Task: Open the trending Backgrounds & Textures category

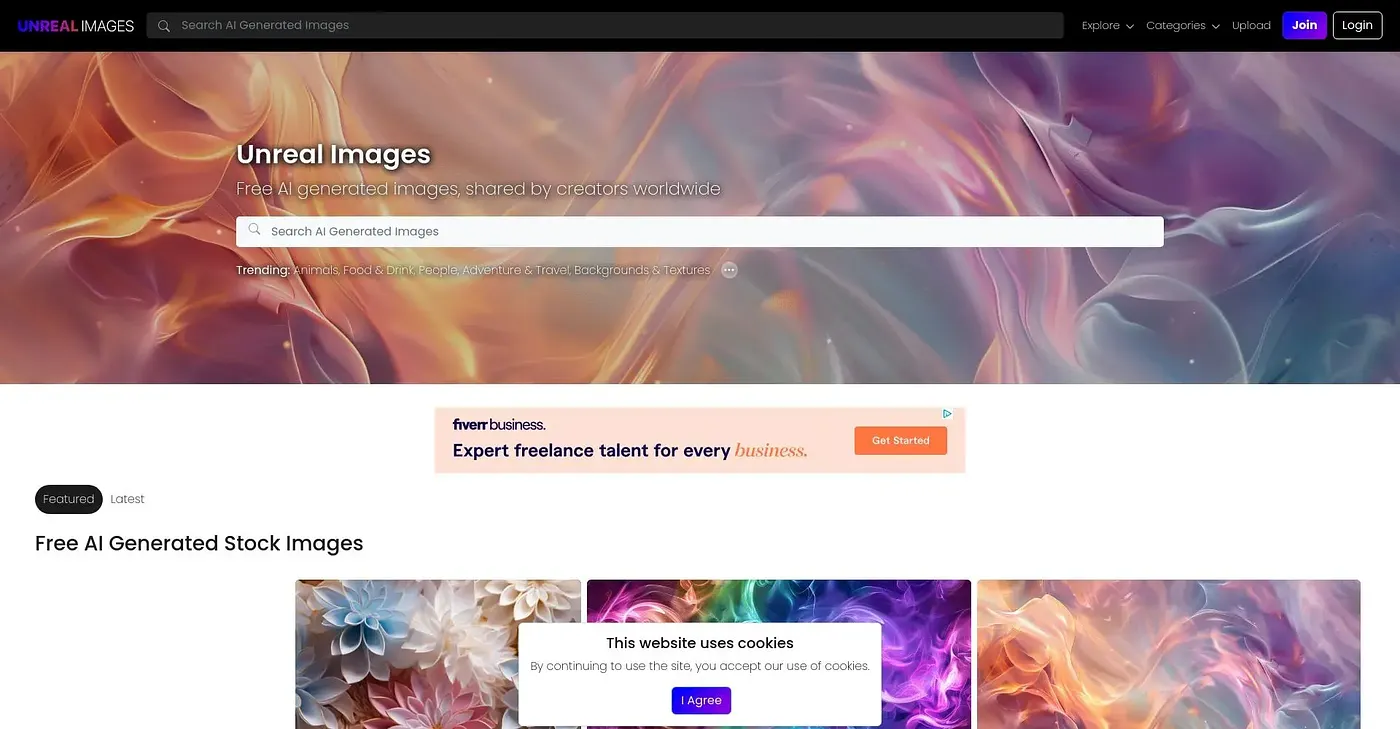Action: [x=642, y=270]
